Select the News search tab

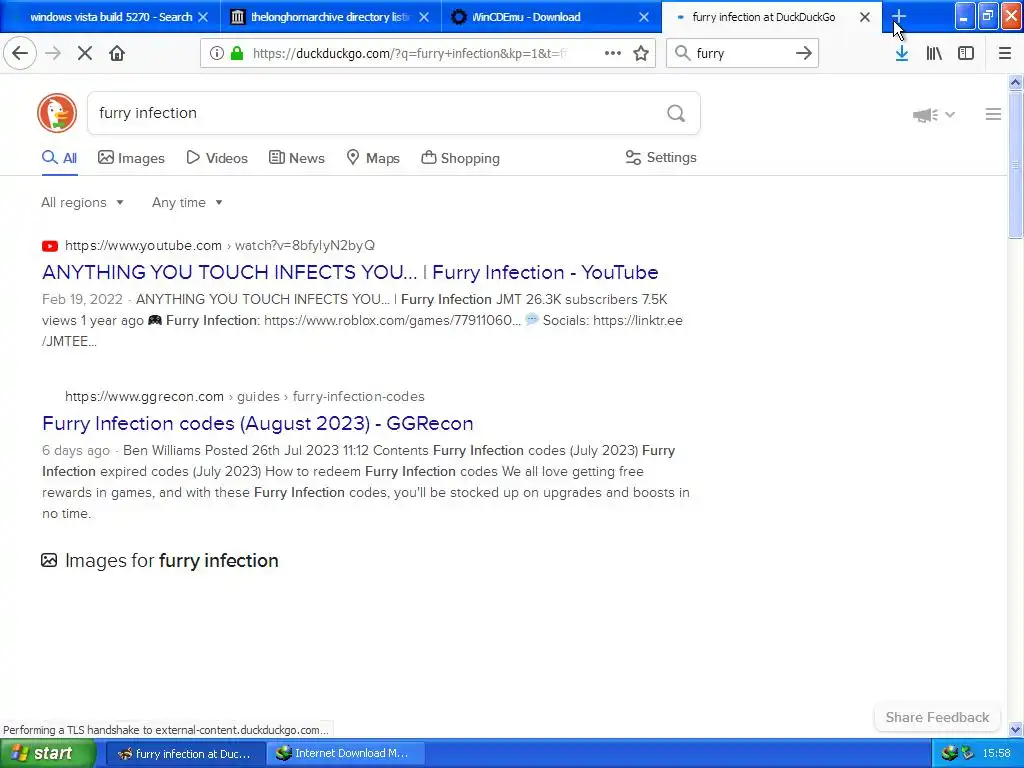(296, 158)
